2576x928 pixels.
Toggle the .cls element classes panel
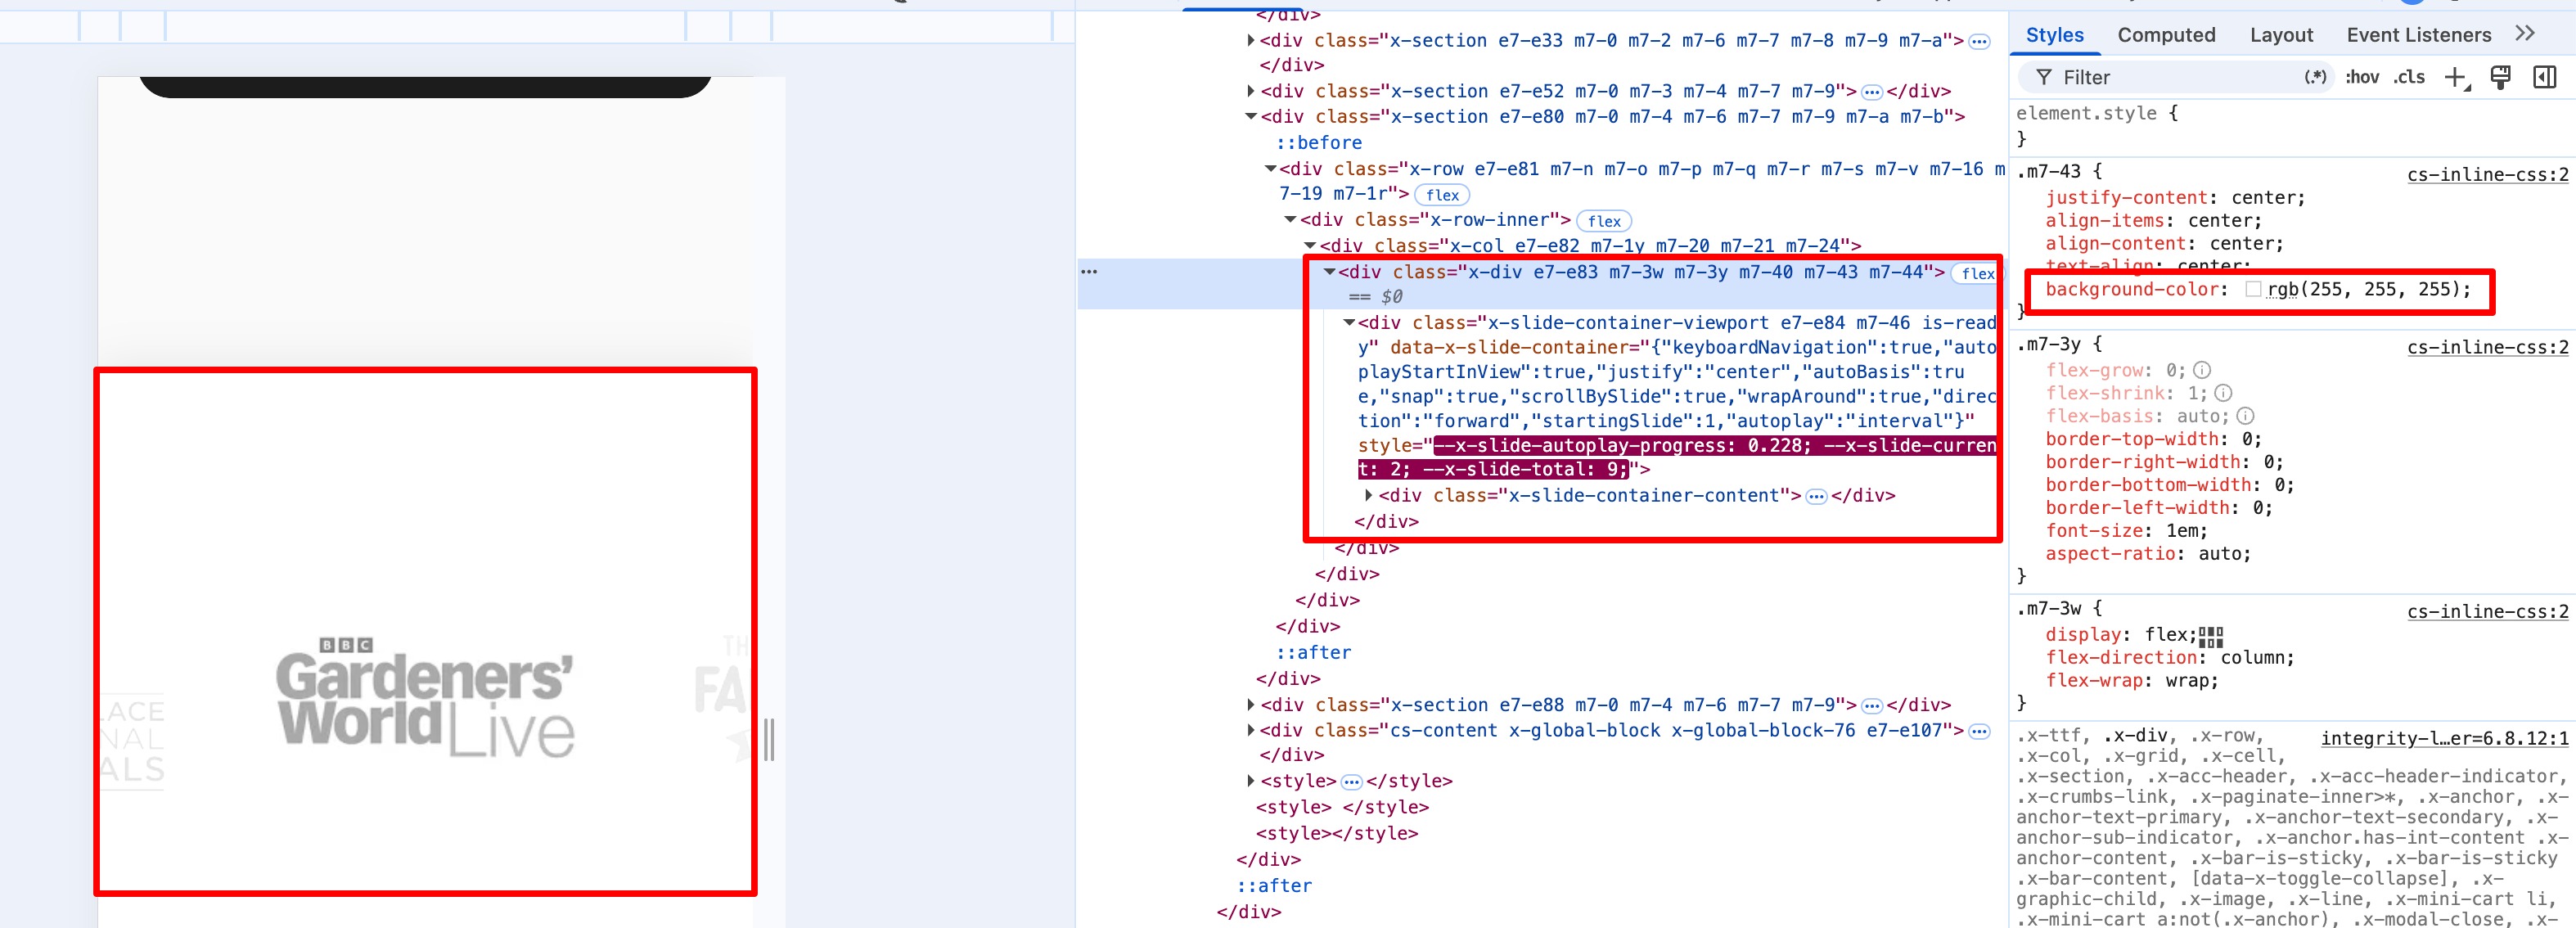(x=2409, y=77)
